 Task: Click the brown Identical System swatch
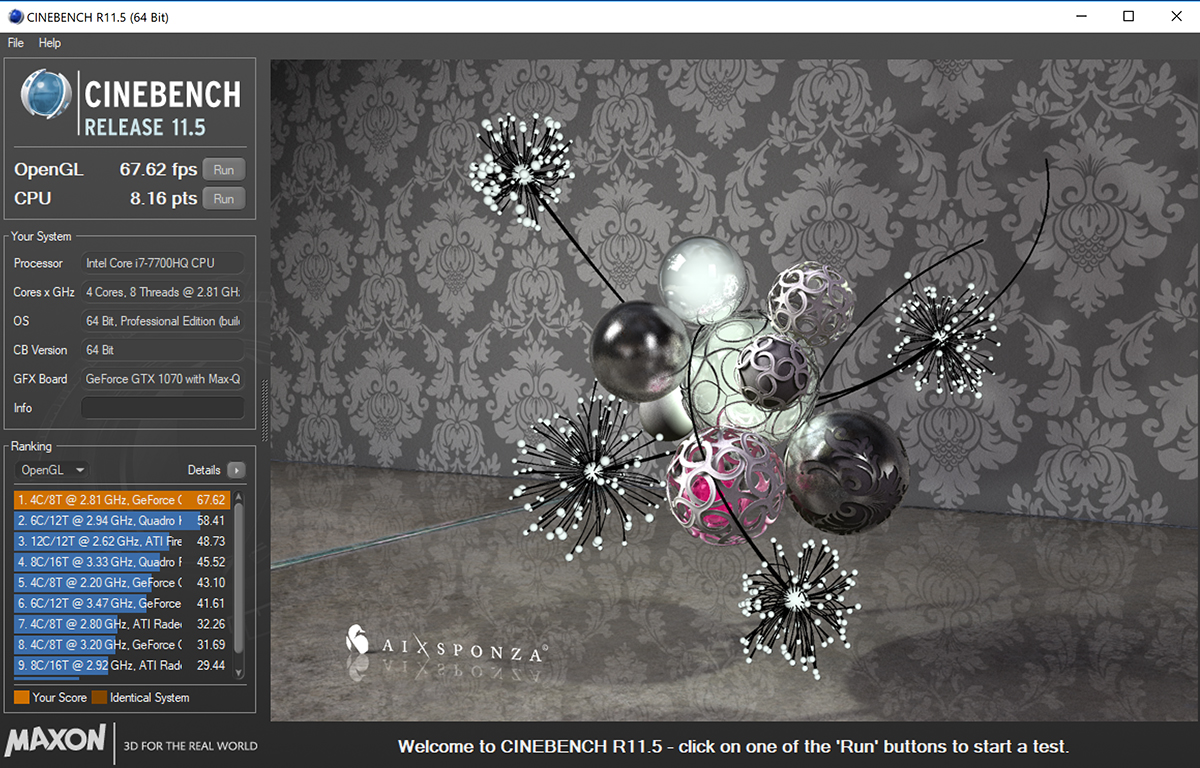click(99, 697)
